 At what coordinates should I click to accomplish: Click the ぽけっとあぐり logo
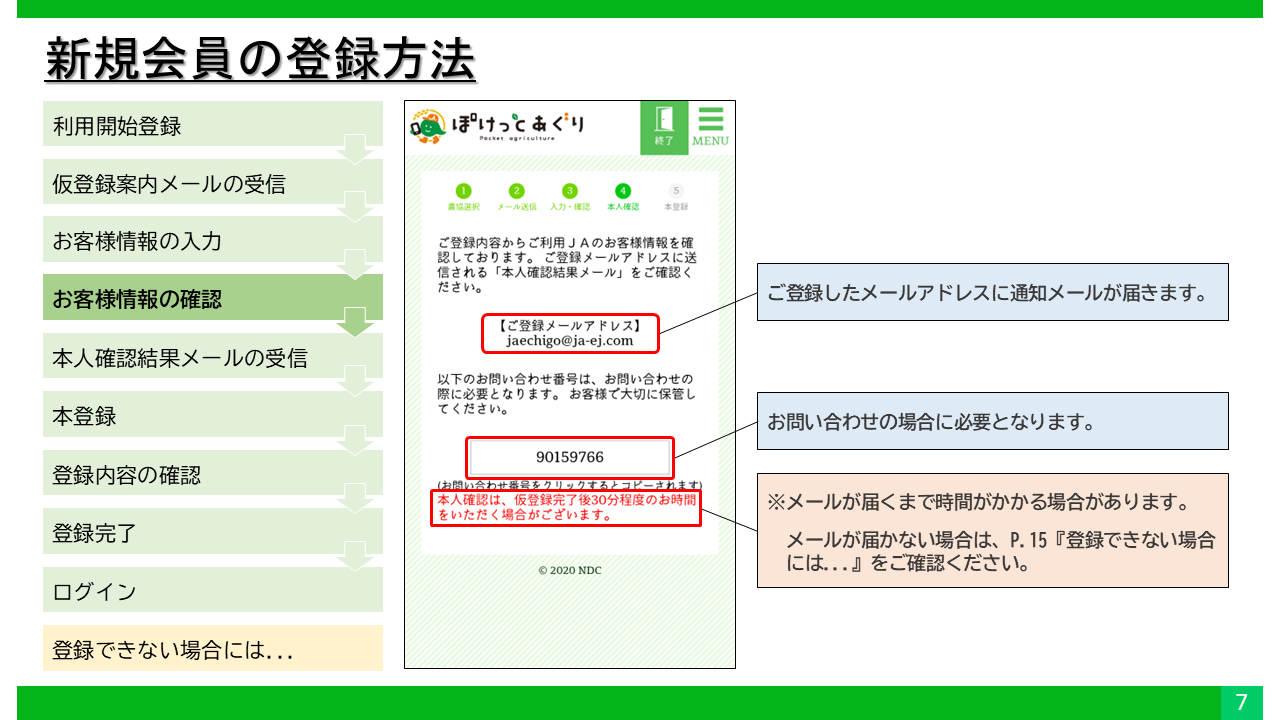pos(498,127)
